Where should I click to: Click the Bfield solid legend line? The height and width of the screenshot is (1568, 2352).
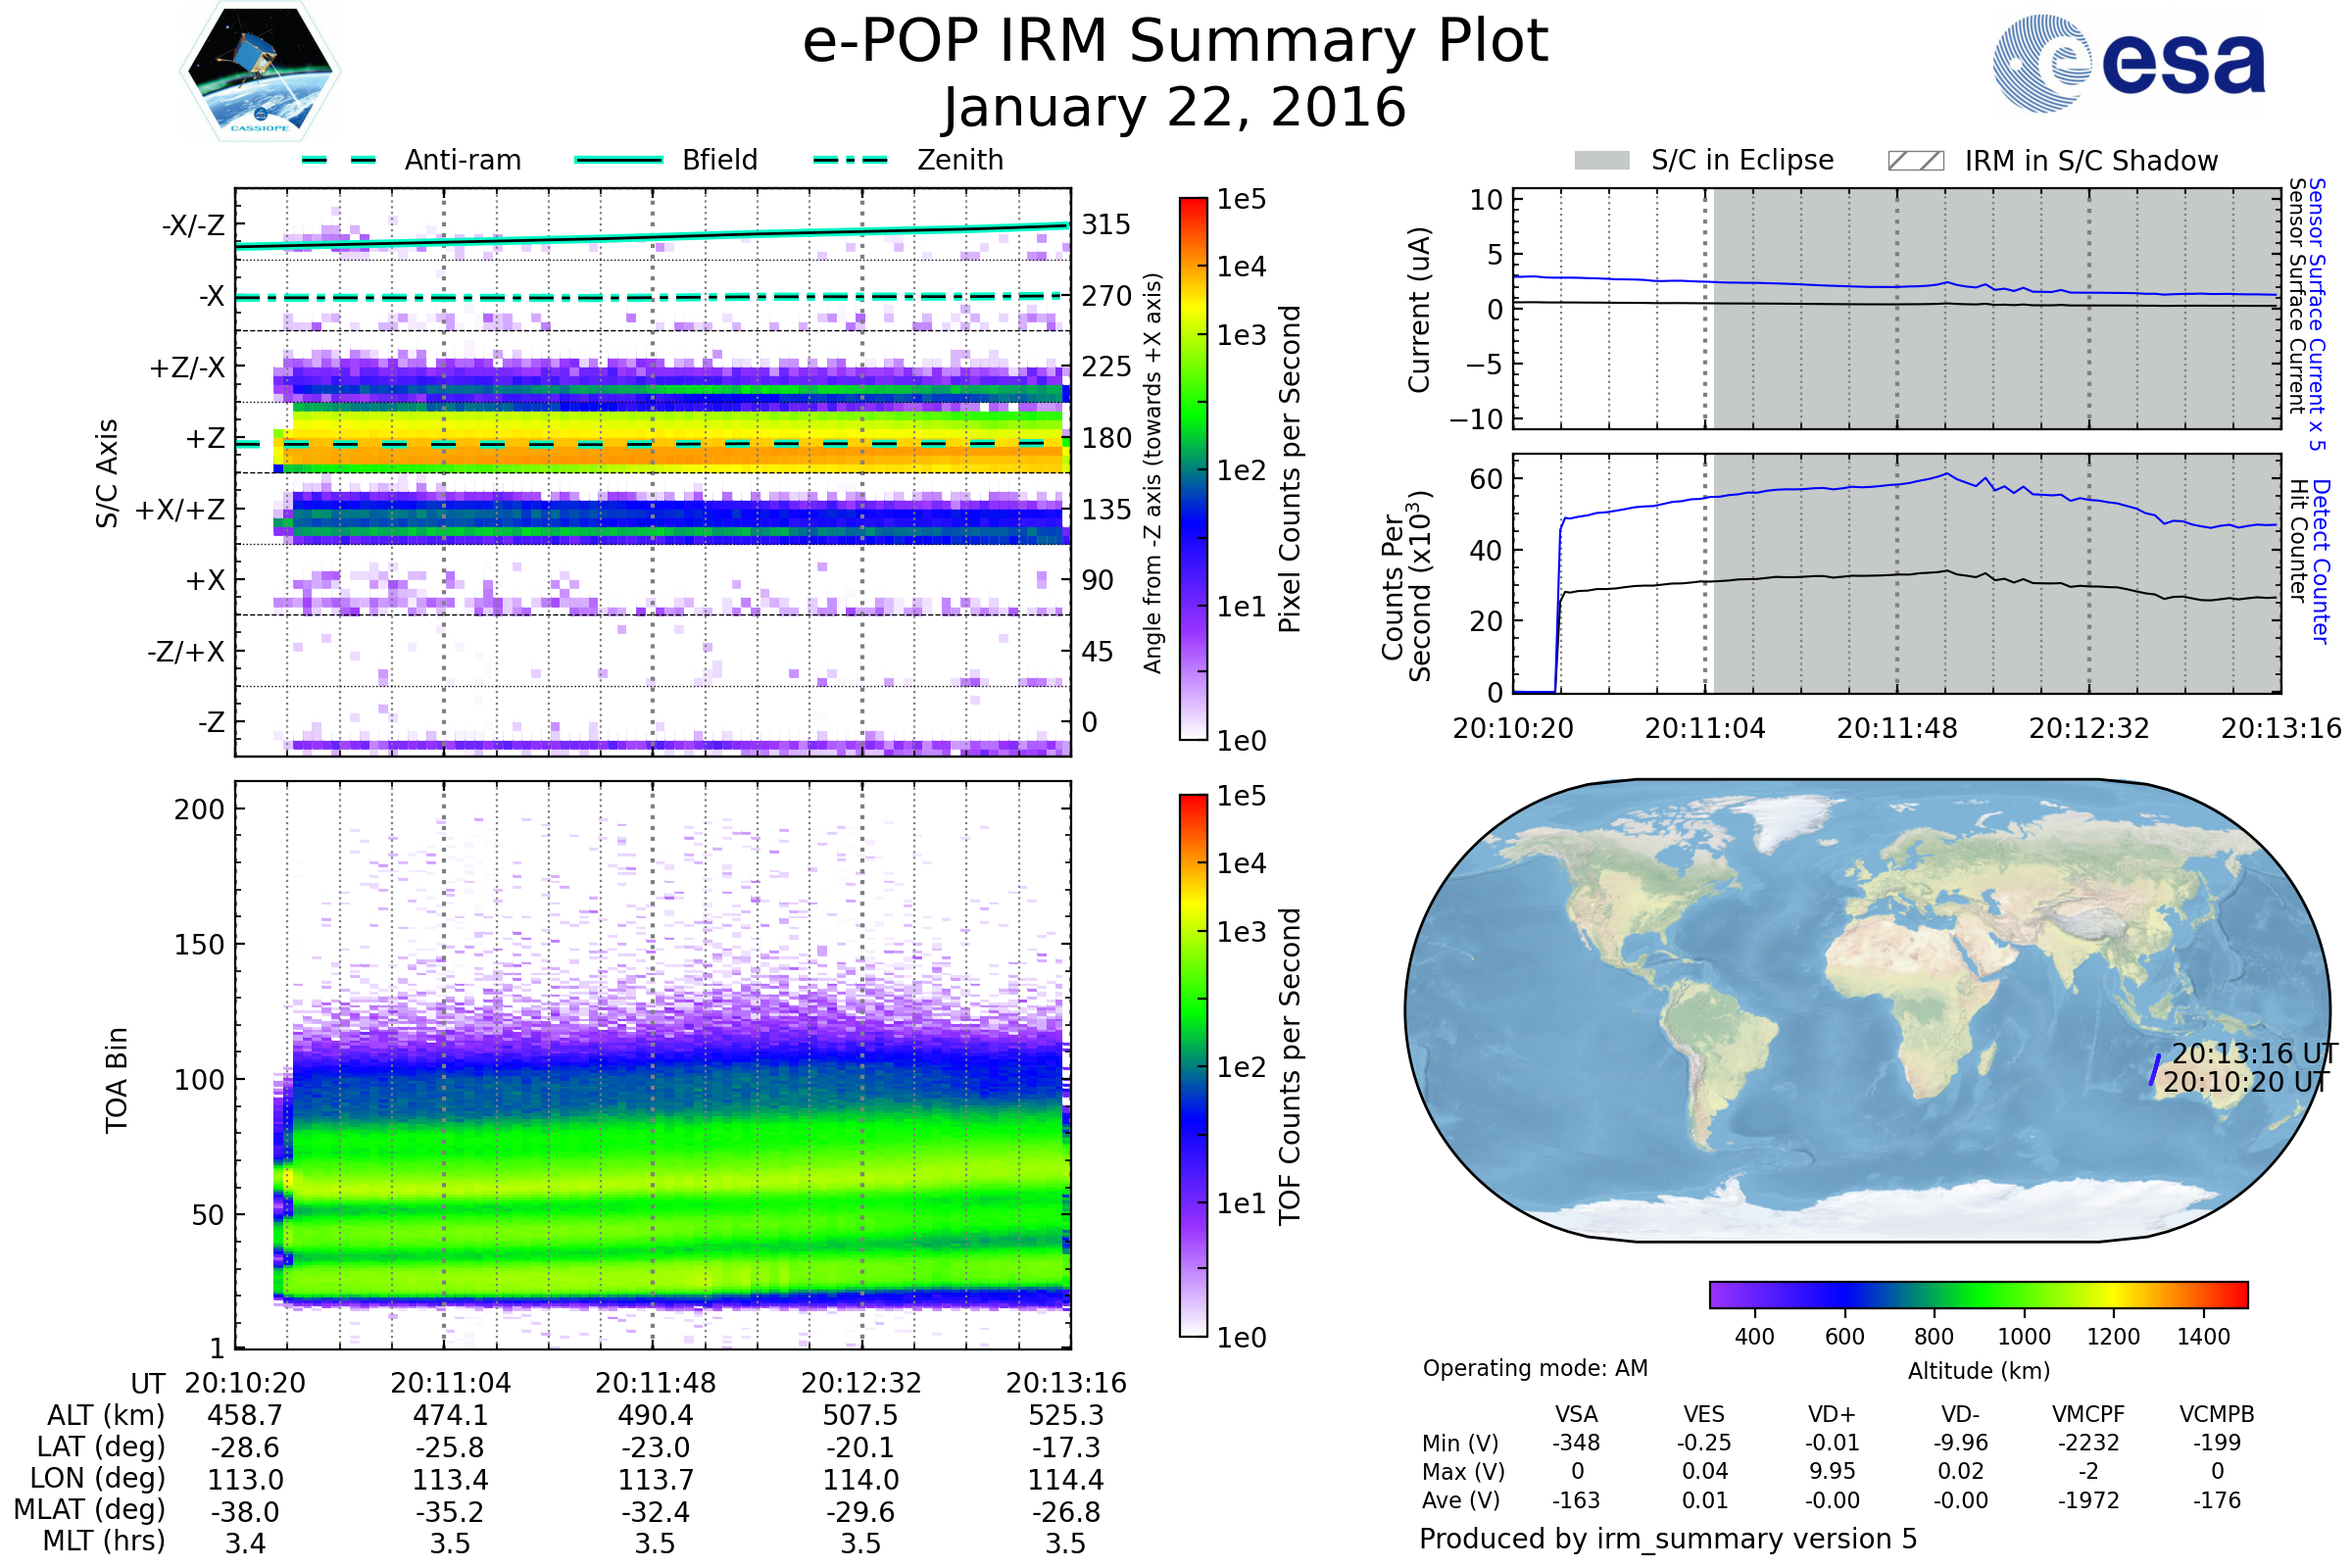[x=618, y=160]
